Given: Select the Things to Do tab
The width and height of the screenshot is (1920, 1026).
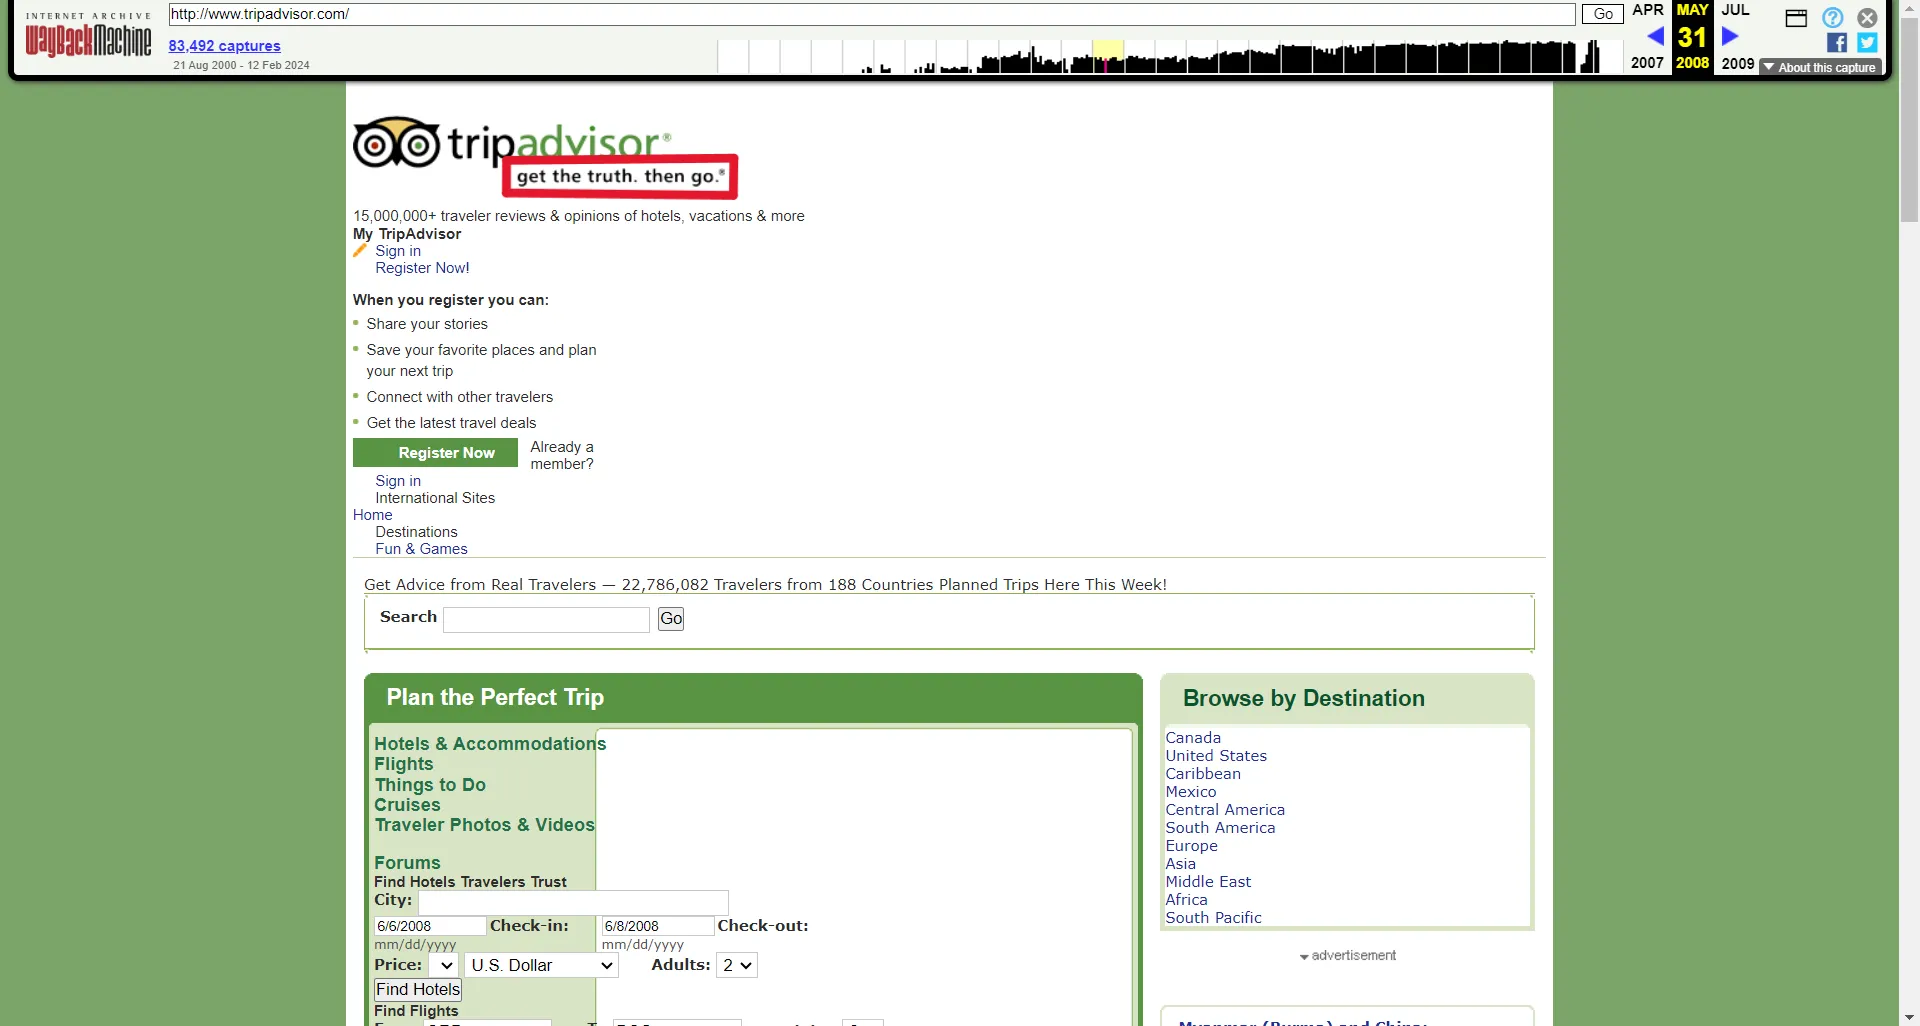Looking at the screenshot, I should coord(430,785).
